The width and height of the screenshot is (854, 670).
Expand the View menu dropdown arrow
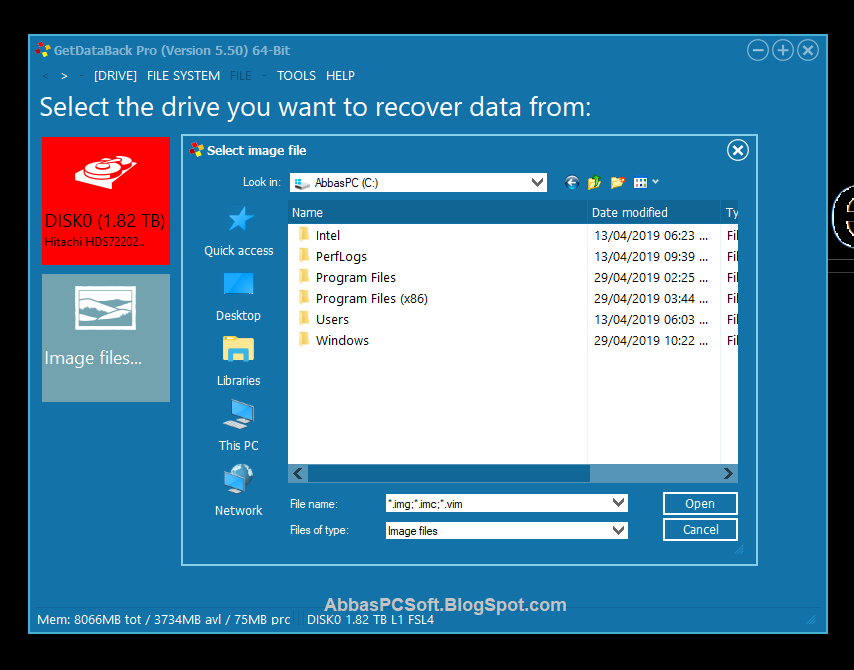pos(655,182)
